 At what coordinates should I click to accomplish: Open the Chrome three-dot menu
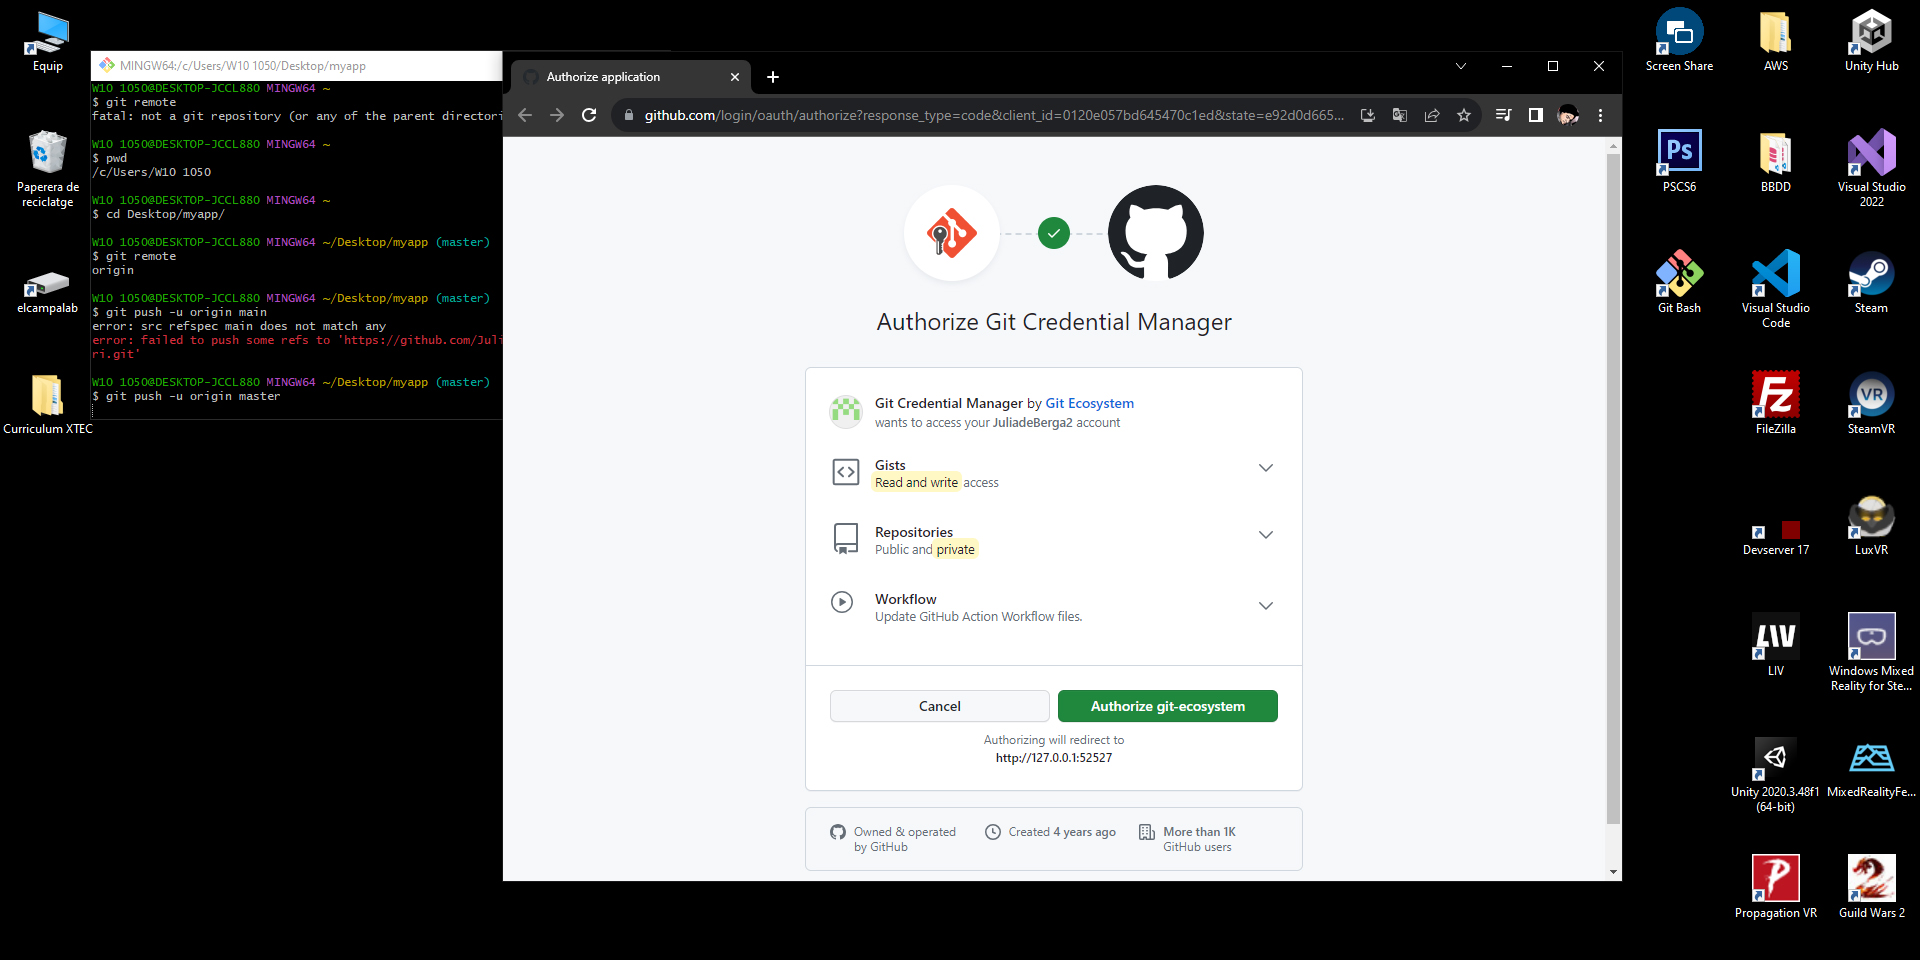tap(1600, 115)
